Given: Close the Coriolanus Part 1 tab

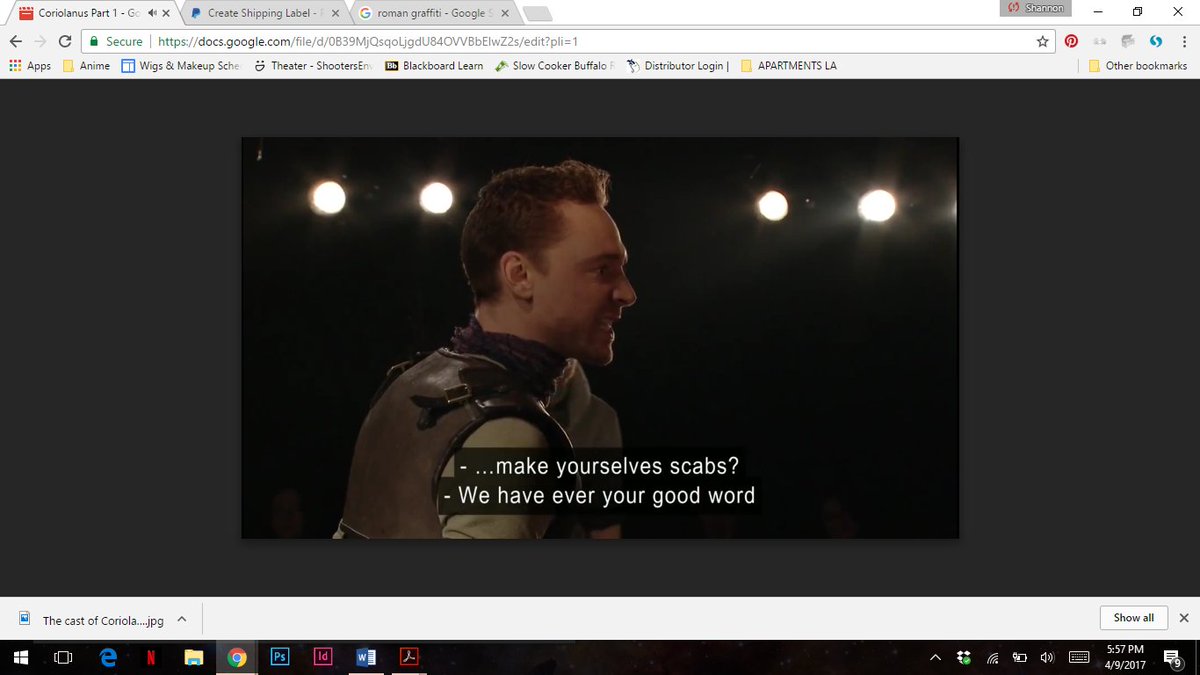Looking at the screenshot, I should point(166,13).
